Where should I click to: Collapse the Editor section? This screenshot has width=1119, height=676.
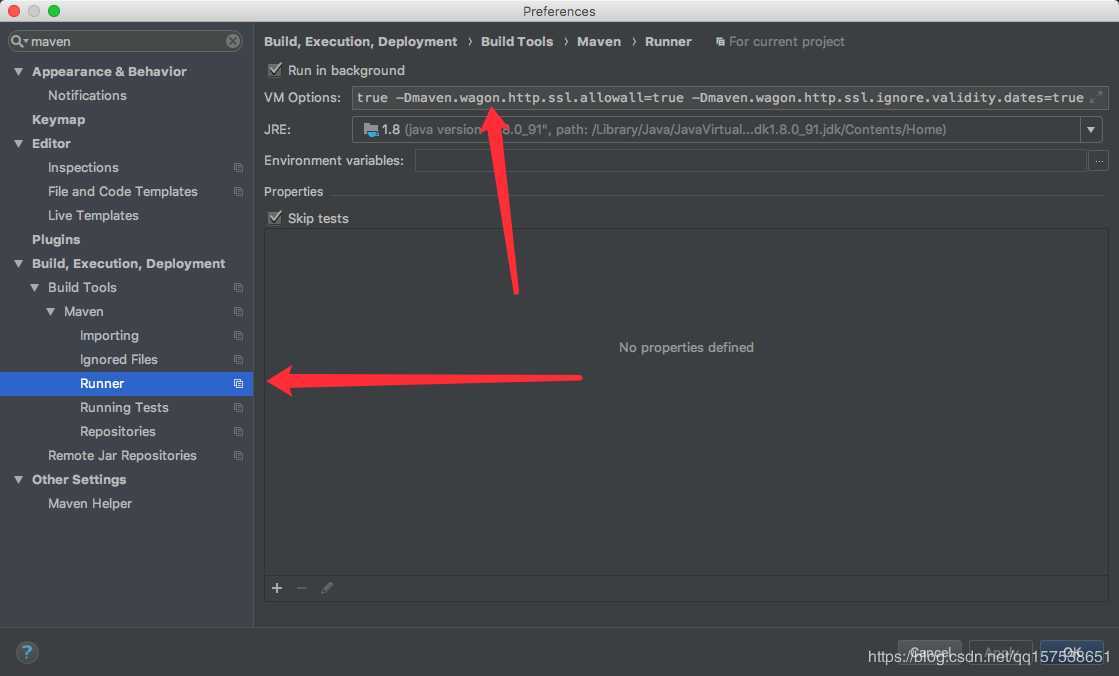[x=19, y=143]
